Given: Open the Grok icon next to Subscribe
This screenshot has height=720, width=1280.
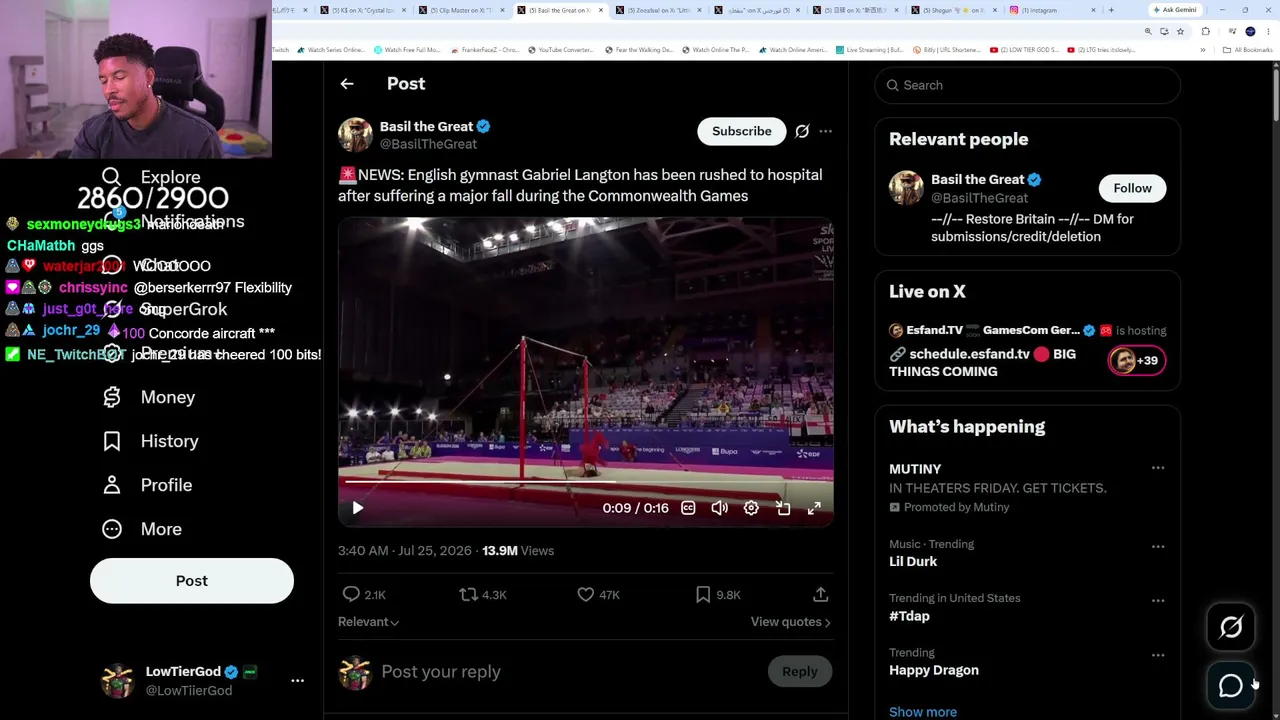Looking at the screenshot, I should 802,131.
